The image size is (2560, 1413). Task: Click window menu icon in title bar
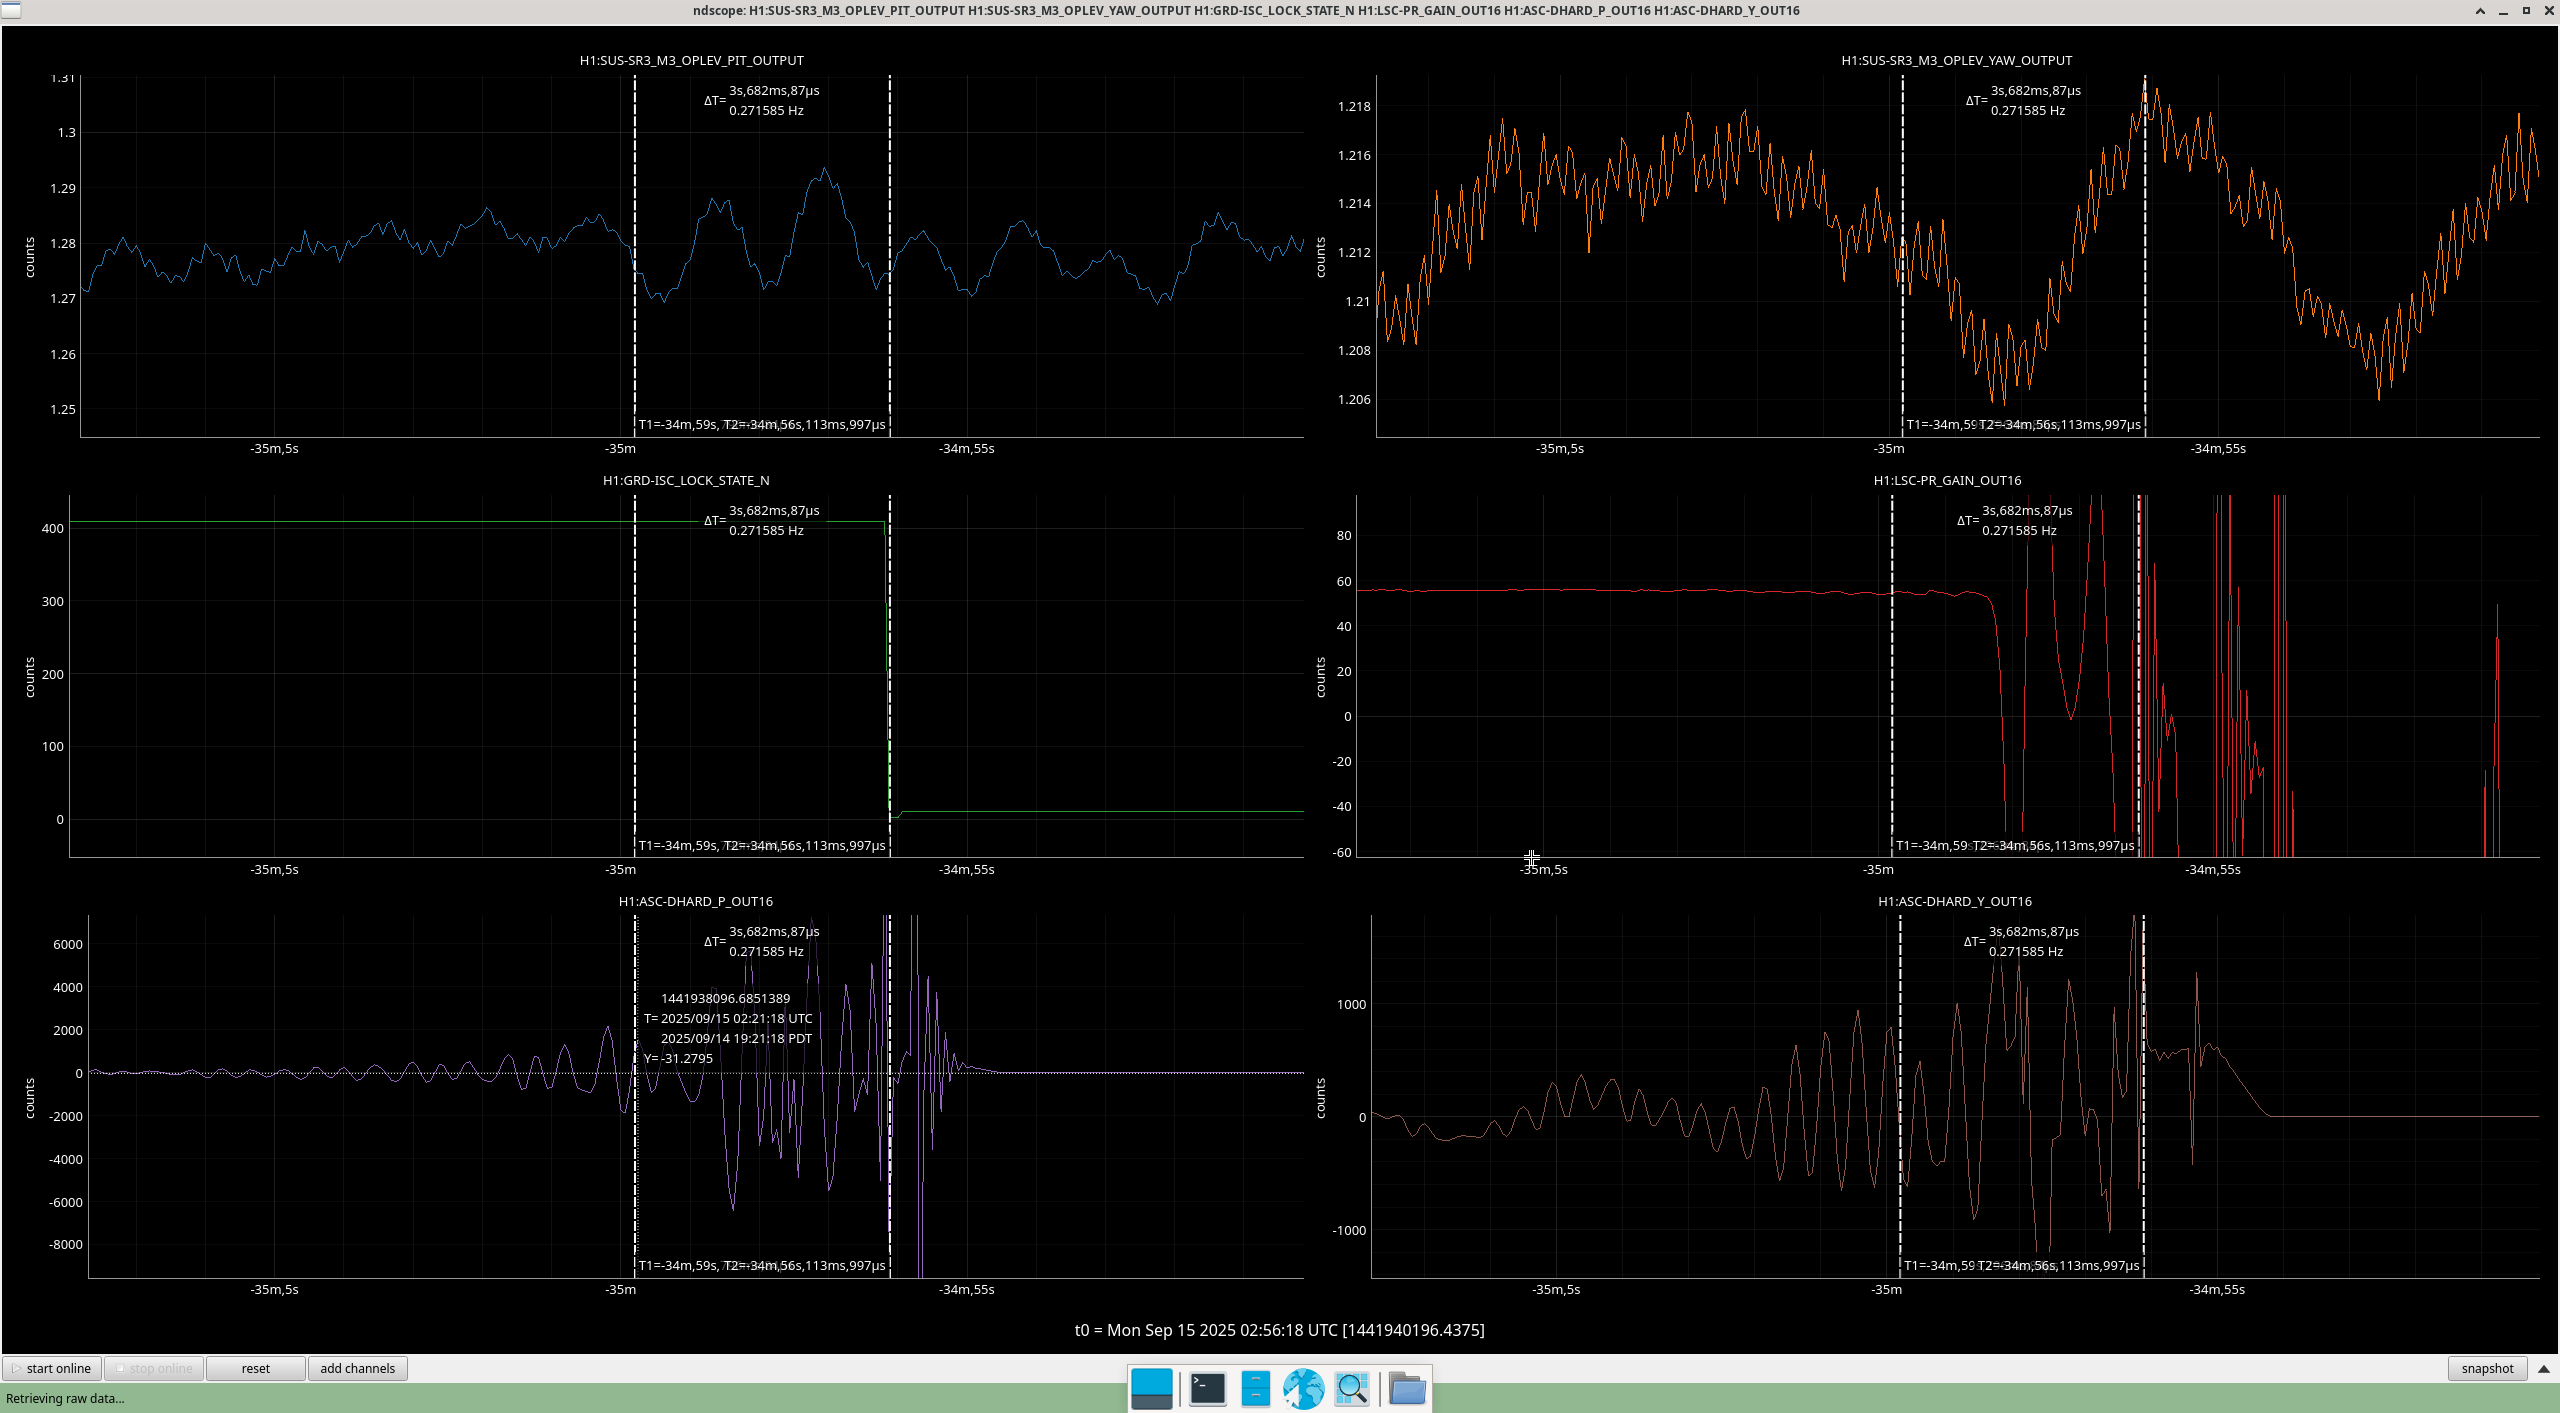tap(10, 10)
